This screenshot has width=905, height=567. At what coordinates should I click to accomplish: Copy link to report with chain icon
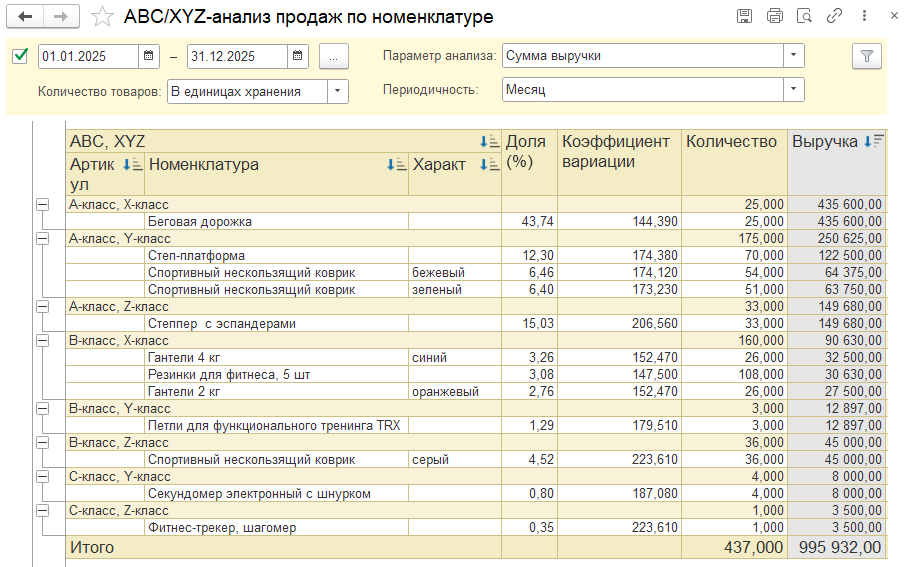coord(834,16)
